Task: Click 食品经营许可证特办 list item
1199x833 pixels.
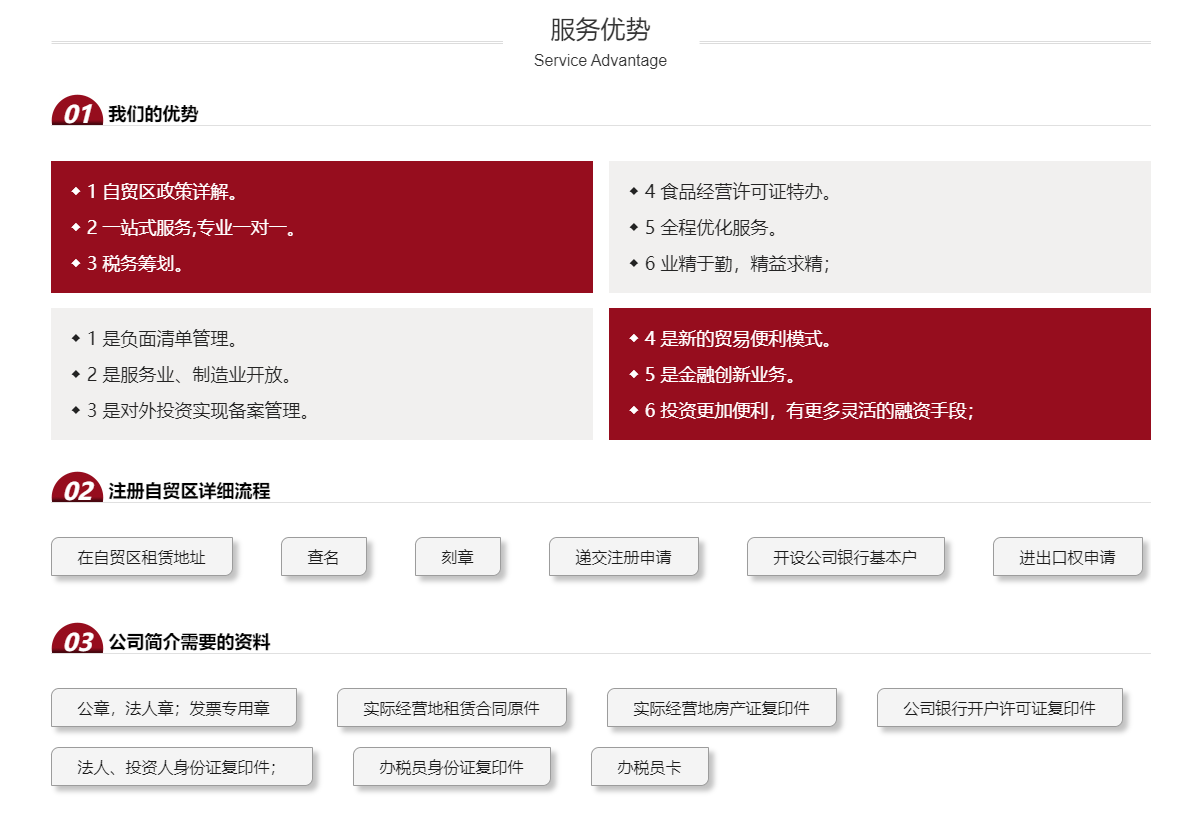Action: pos(738,192)
